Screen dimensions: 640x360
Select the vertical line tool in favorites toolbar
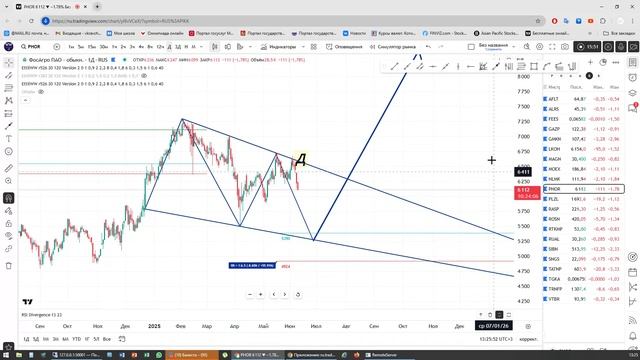[x=458, y=67]
